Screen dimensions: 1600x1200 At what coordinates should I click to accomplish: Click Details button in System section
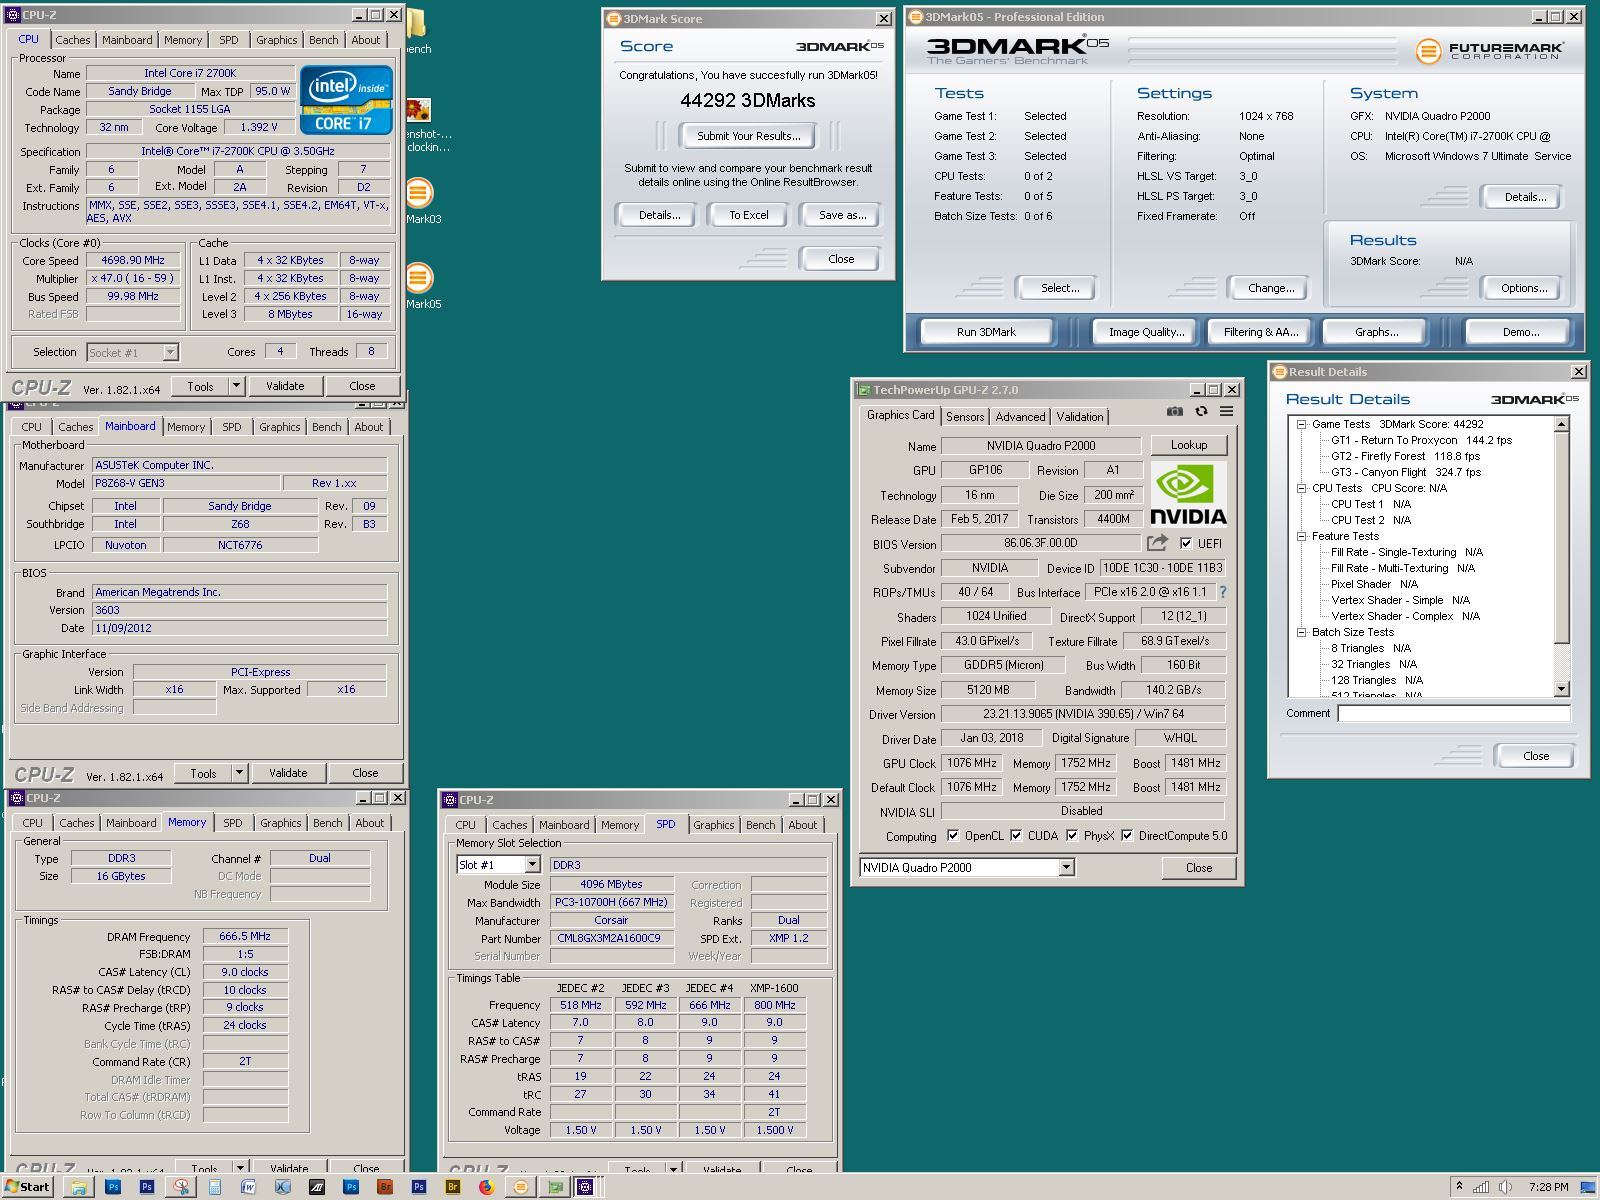coord(1525,197)
